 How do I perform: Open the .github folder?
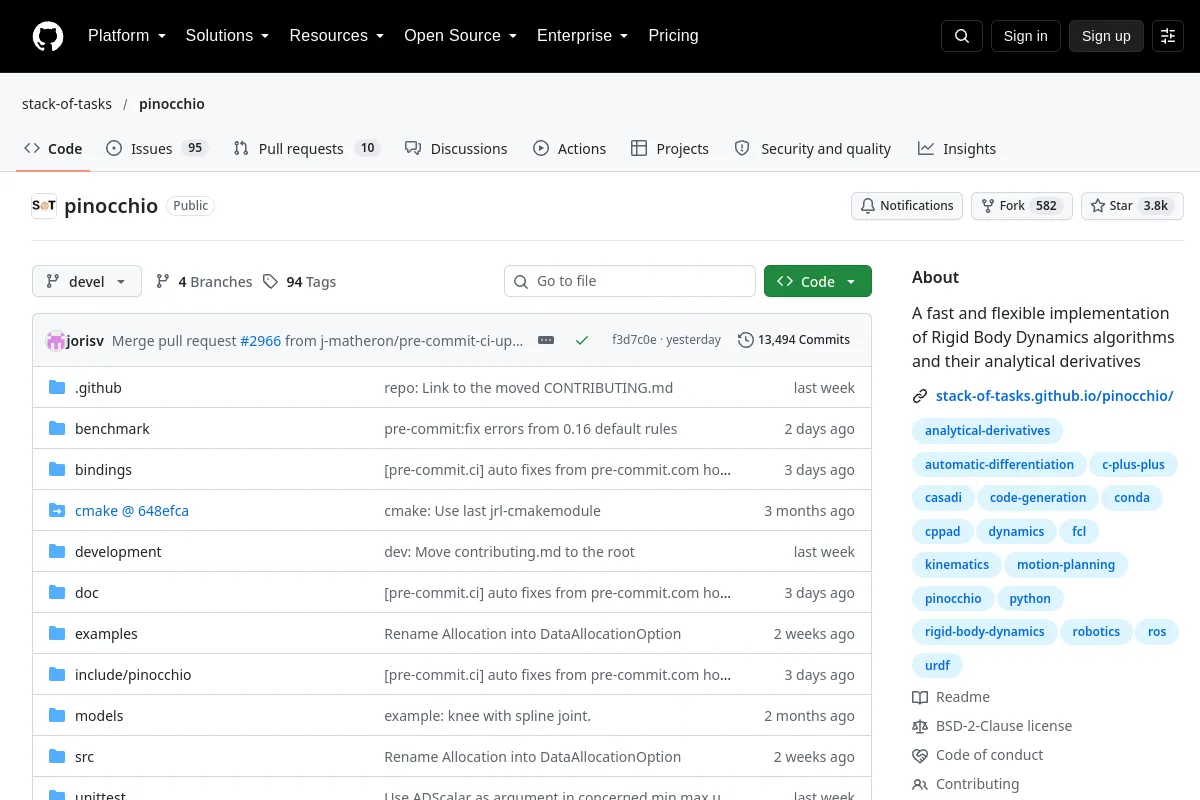pyautogui.click(x=98, y=388)
